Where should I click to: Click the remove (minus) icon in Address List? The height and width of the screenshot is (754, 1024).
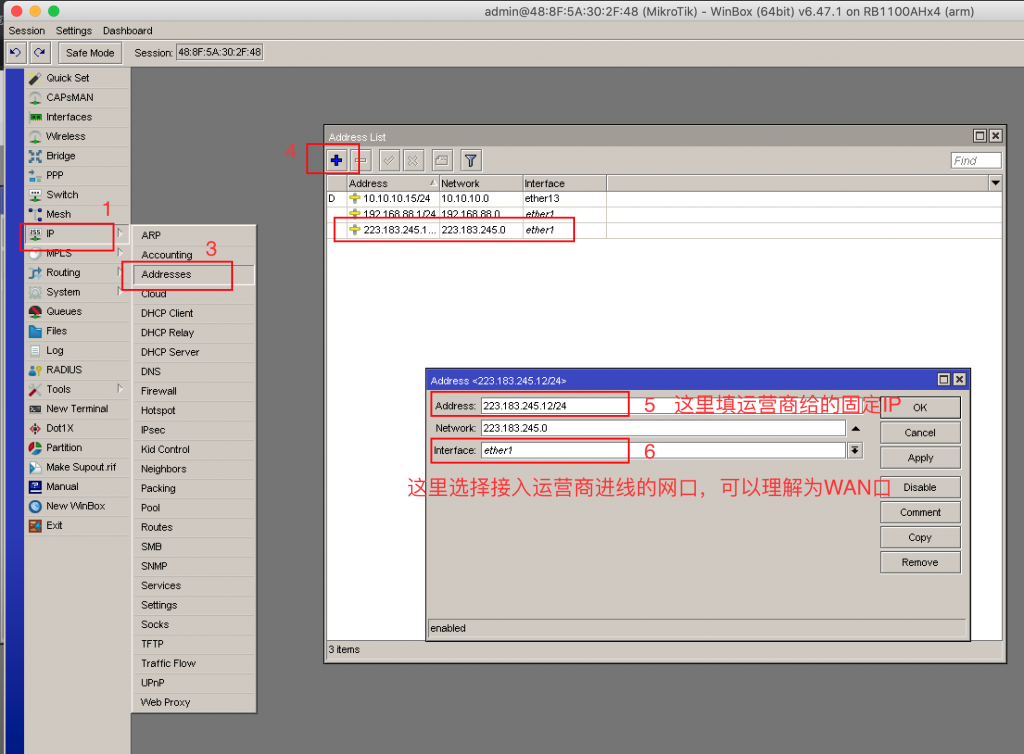360,160
